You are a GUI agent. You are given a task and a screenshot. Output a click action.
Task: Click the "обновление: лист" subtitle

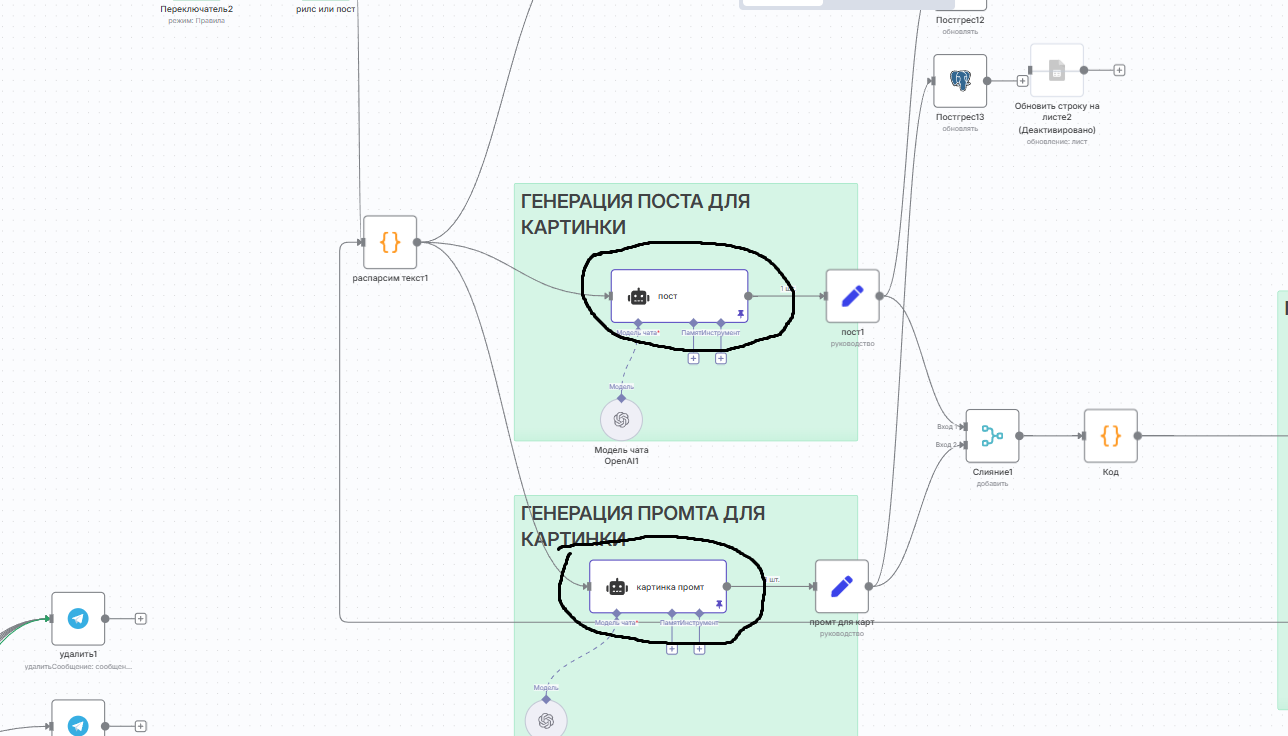(x=1057, y=141)
